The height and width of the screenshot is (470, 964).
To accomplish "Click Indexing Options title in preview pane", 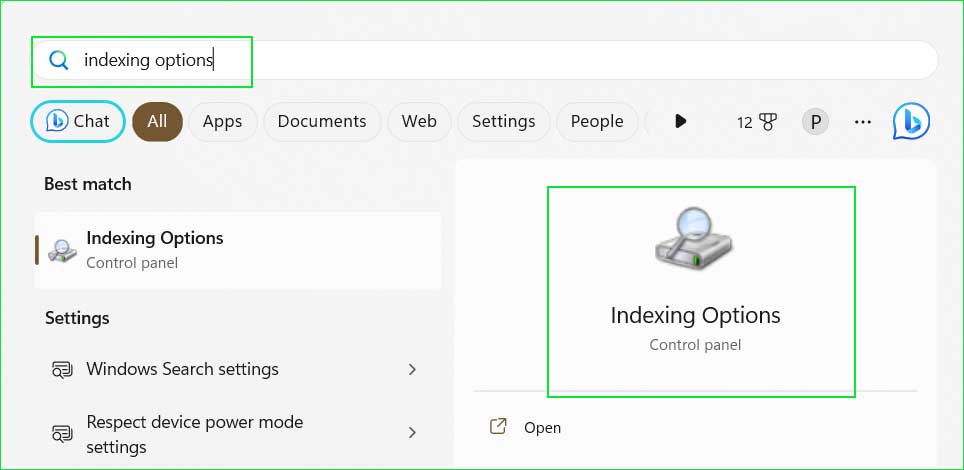I will 695,316.
